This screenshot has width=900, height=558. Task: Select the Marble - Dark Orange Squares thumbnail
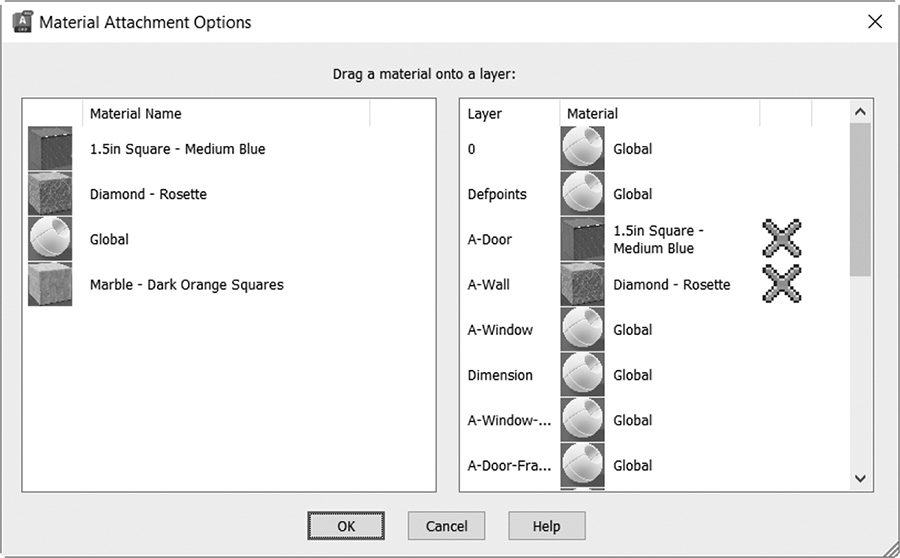[50, 284]
